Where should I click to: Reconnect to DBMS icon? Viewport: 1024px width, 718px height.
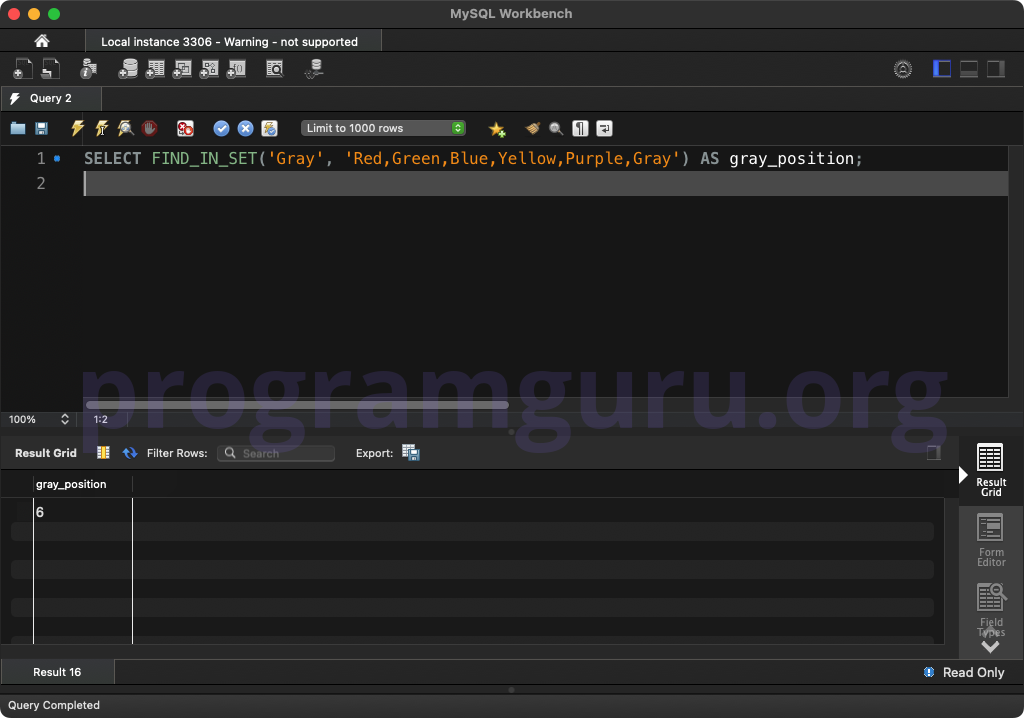click(314, 69)
